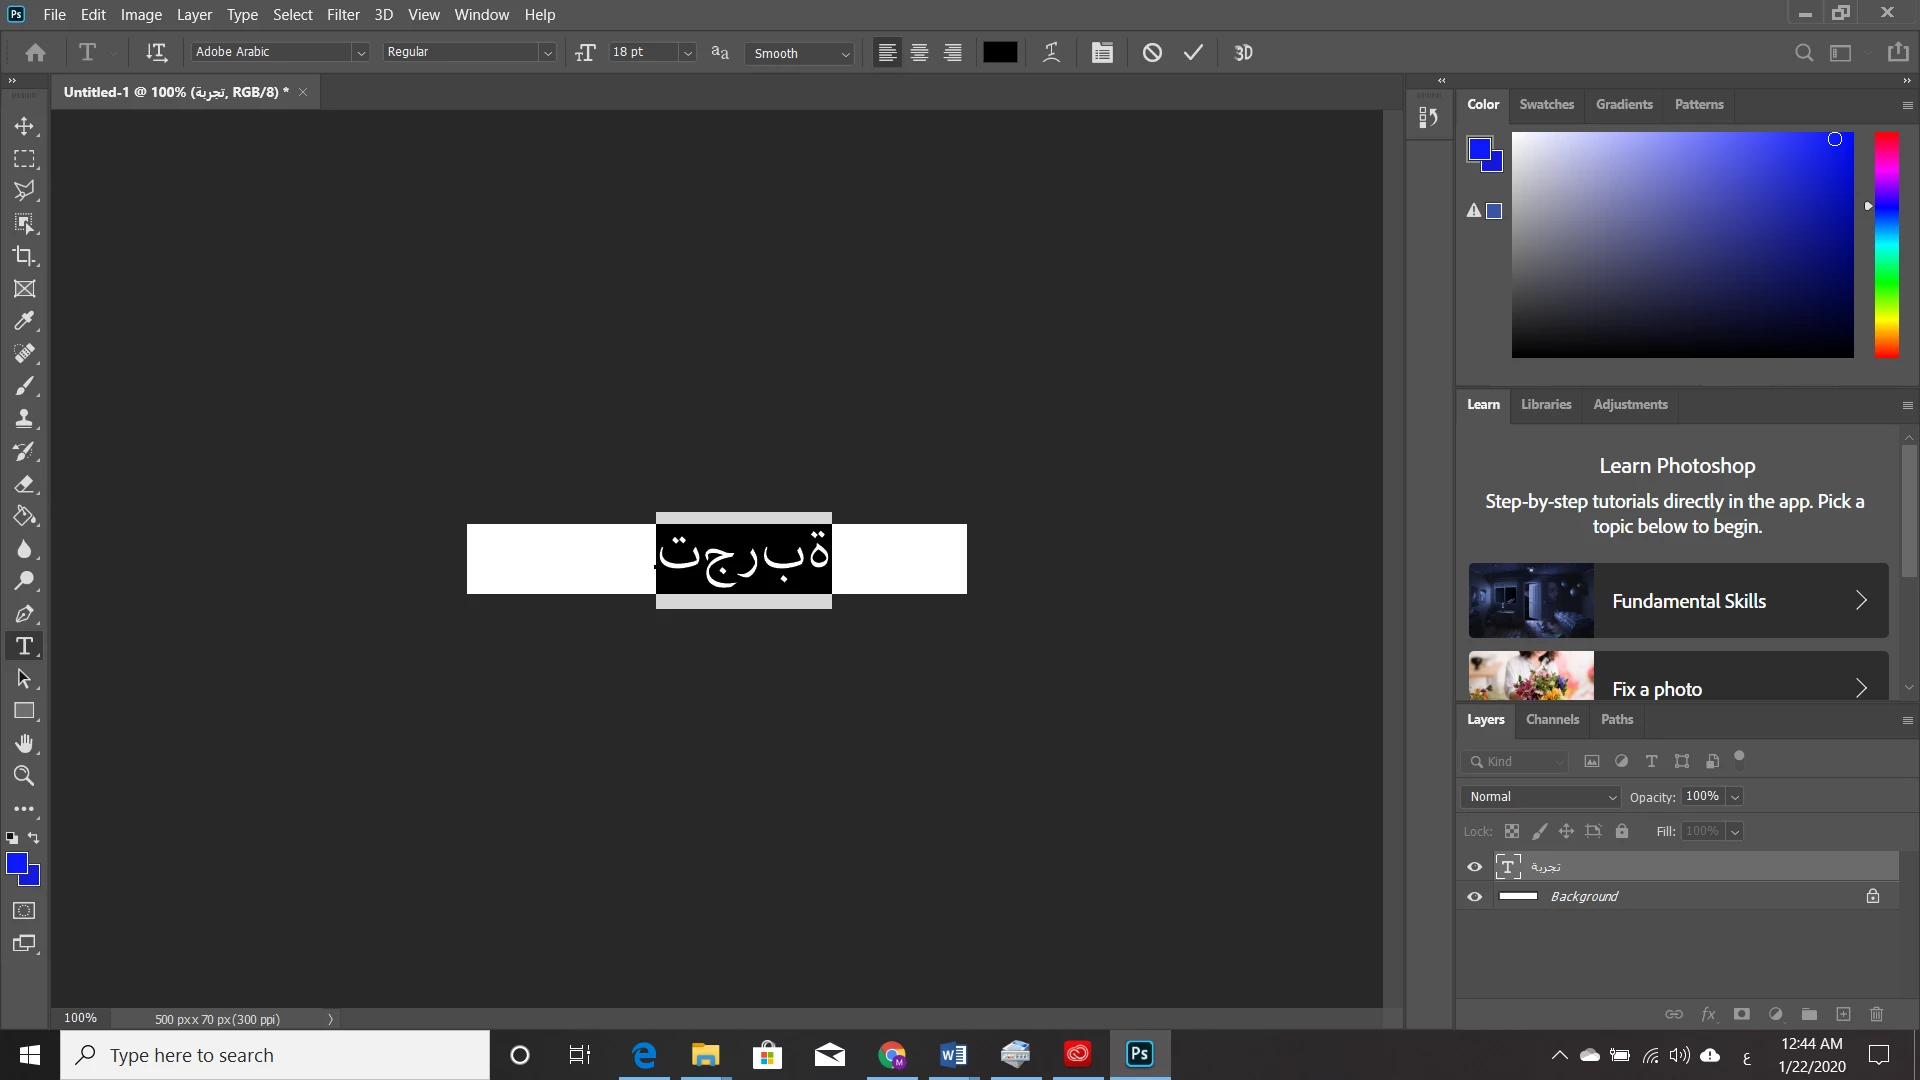1920x1080 pixels.
Task: Open the Filter menu
Action: pyautogui.click(x=342, y=15)
